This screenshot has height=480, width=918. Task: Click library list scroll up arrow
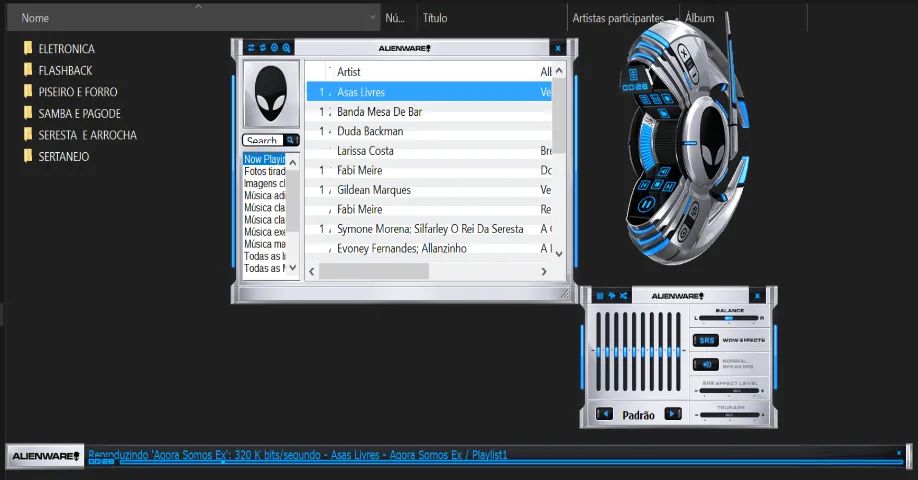pos(293,162)
